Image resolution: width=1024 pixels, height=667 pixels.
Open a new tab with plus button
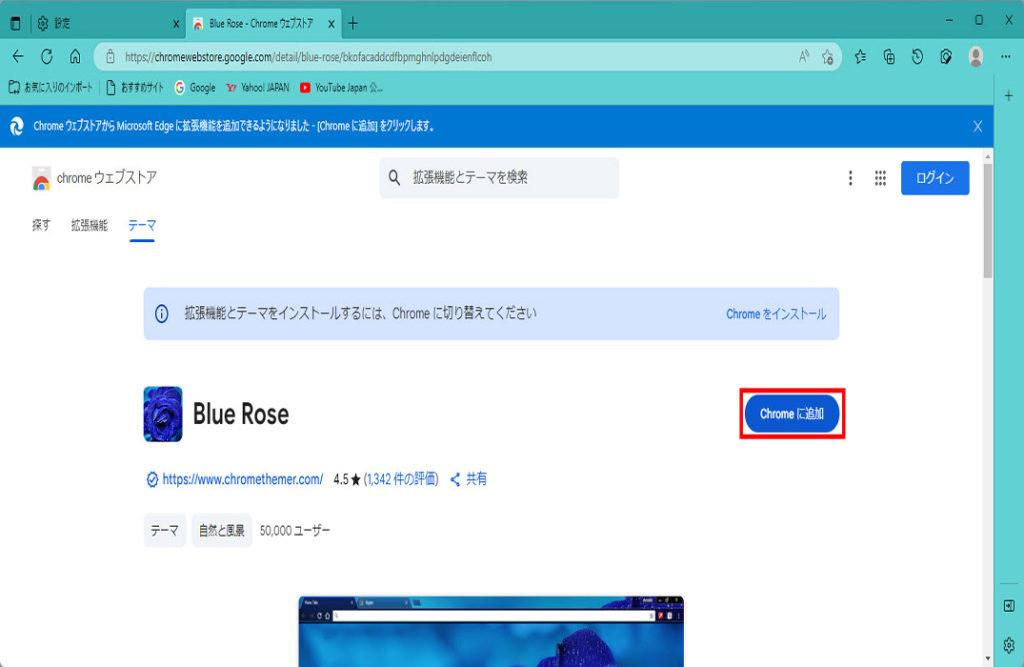[353, 23]
